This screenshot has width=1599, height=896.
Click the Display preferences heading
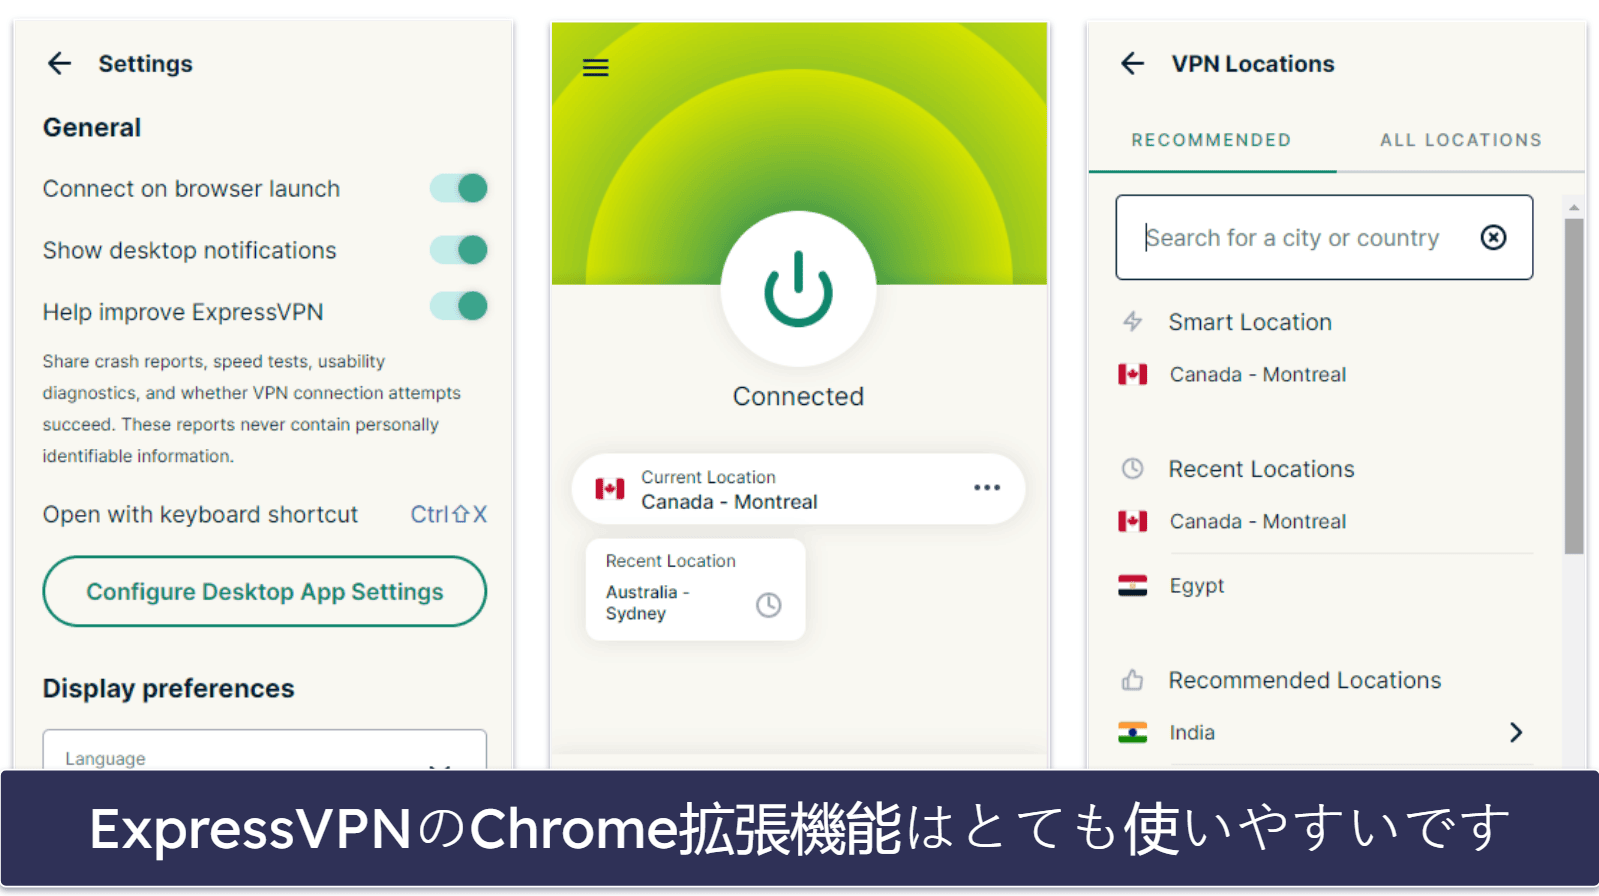click(x=168, y=689)
